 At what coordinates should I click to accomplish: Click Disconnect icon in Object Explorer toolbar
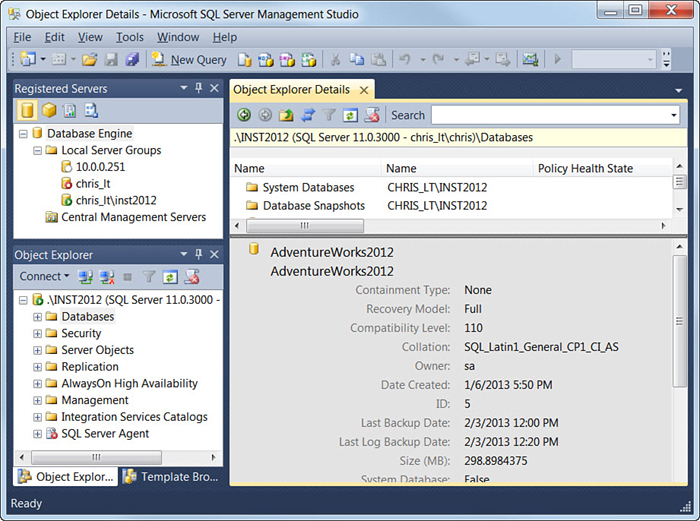tap(107, 276)
